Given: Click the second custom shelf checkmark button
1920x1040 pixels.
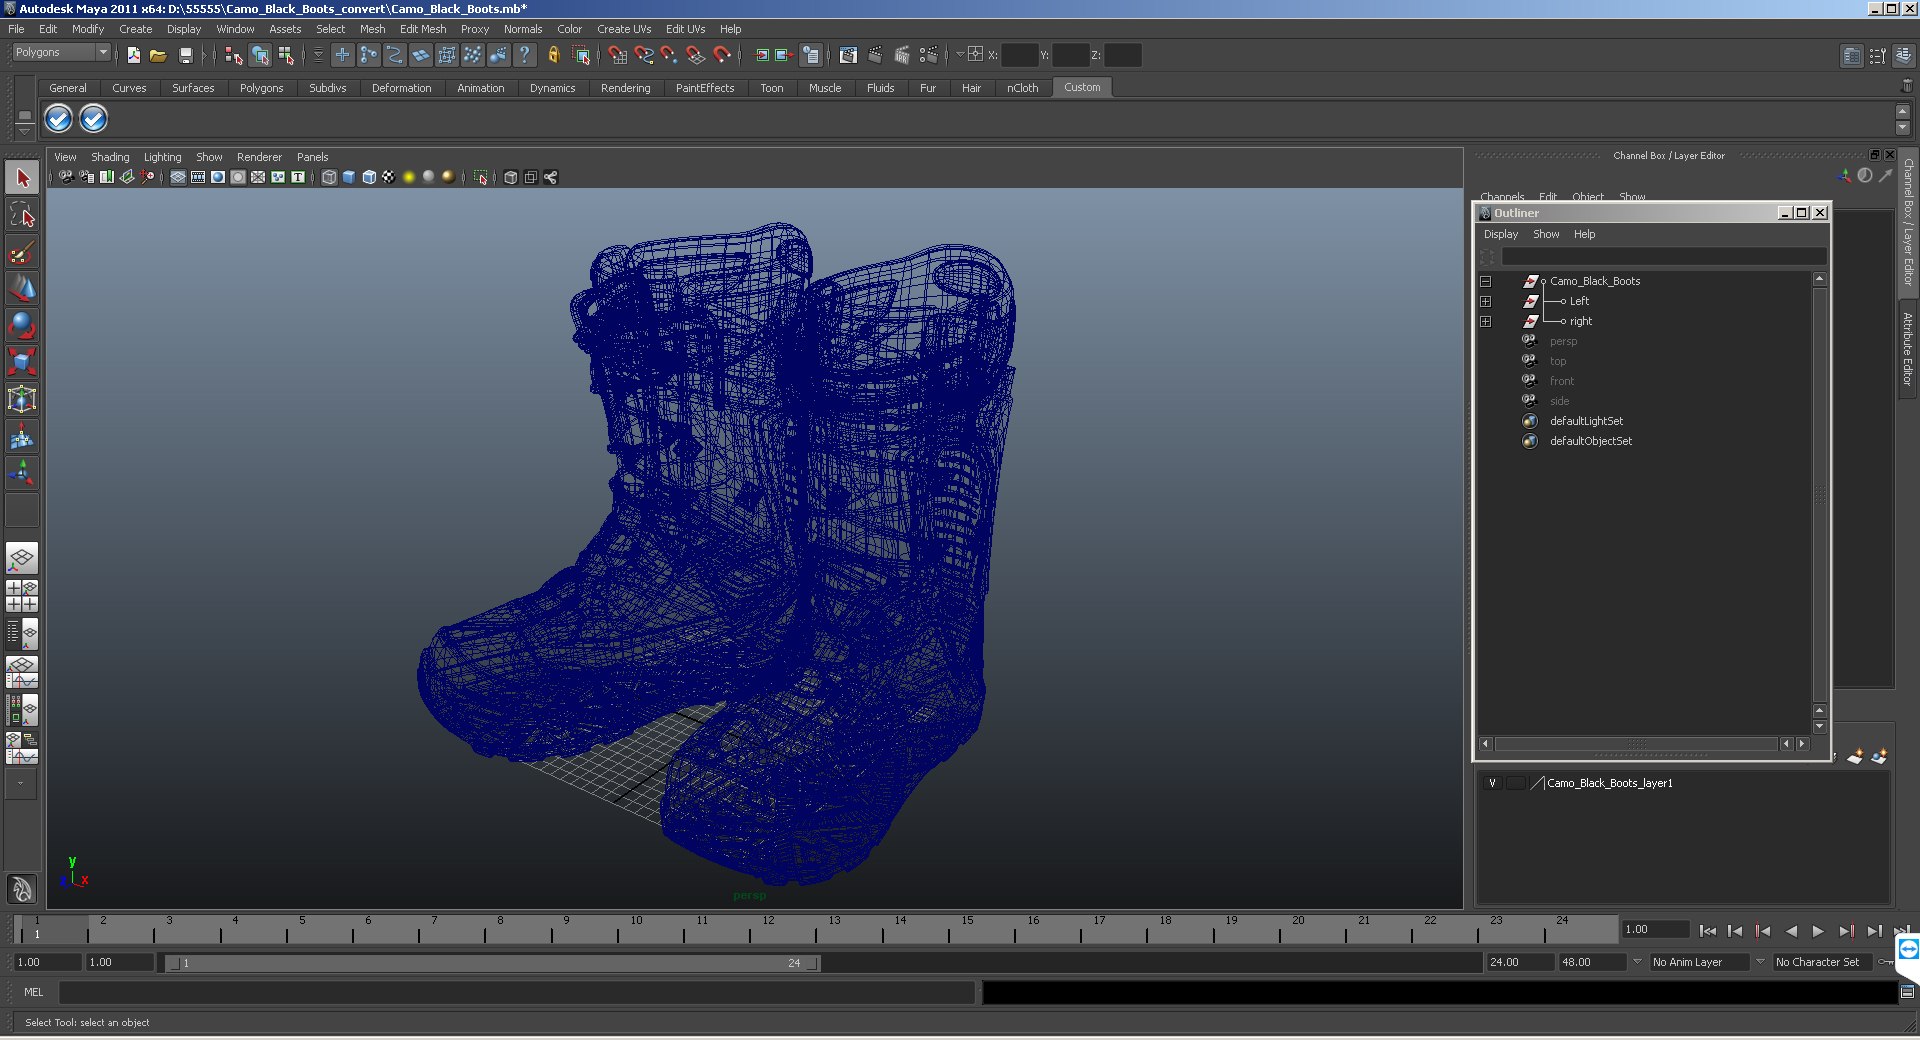Looking at the screenshot, I should [x=93, y=119].
